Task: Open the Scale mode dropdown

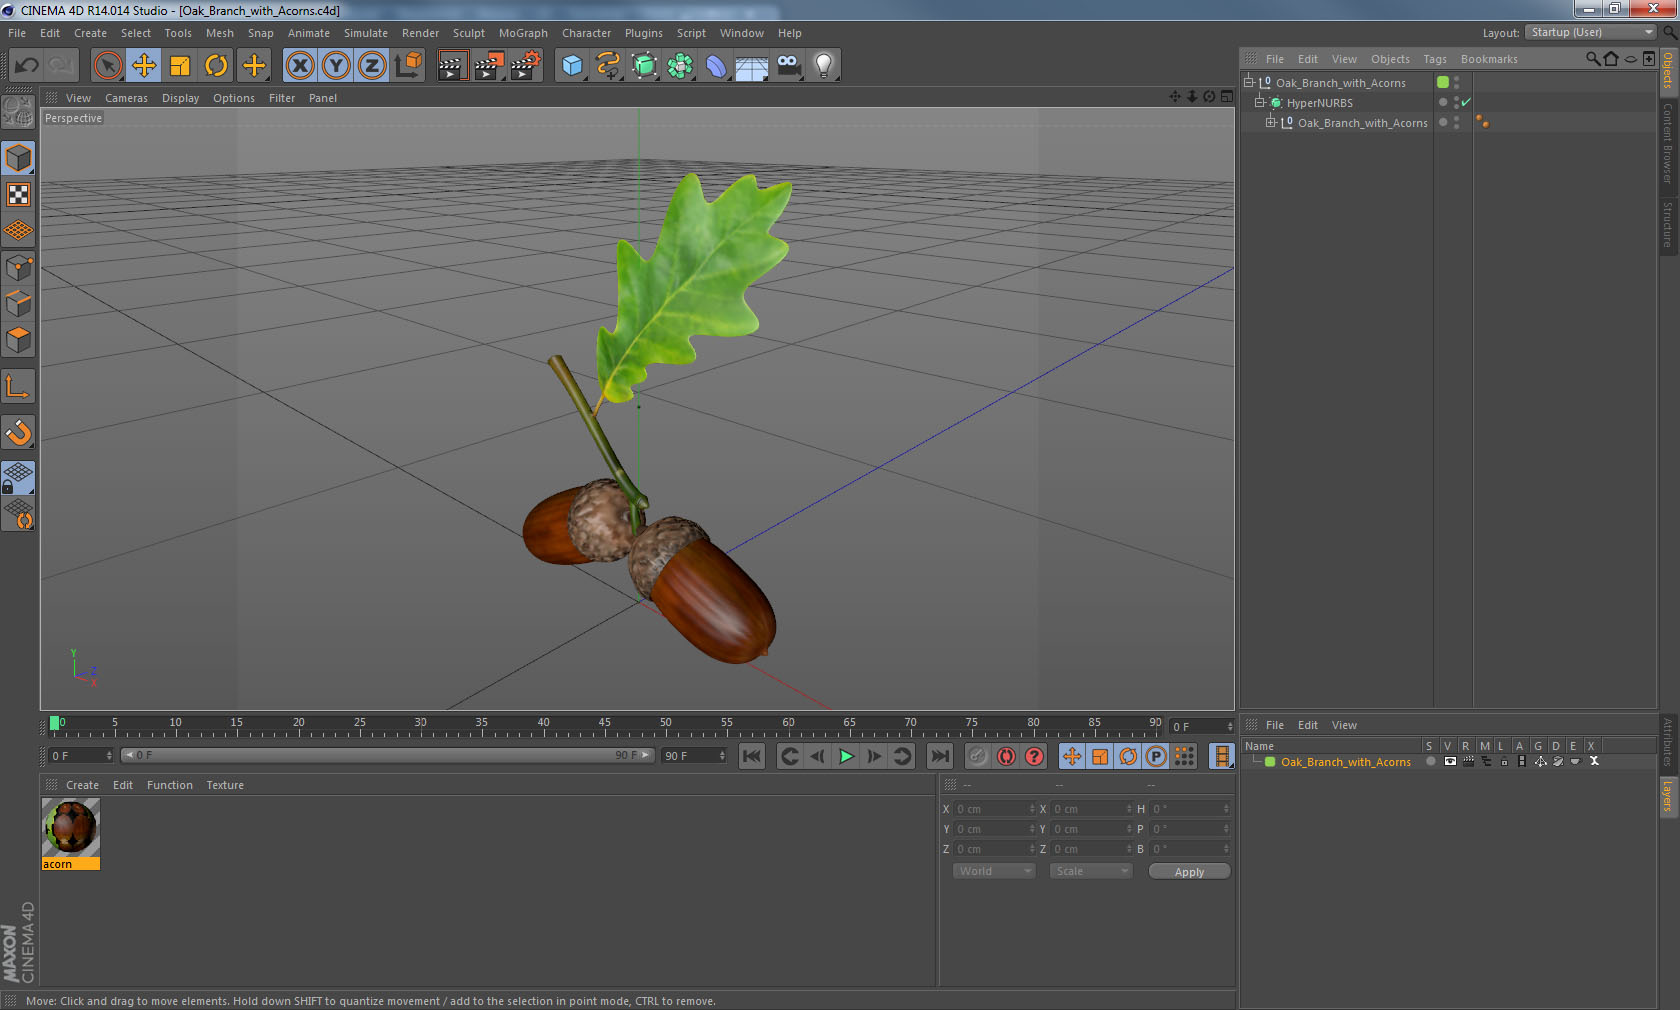Action: point(1090,871)
